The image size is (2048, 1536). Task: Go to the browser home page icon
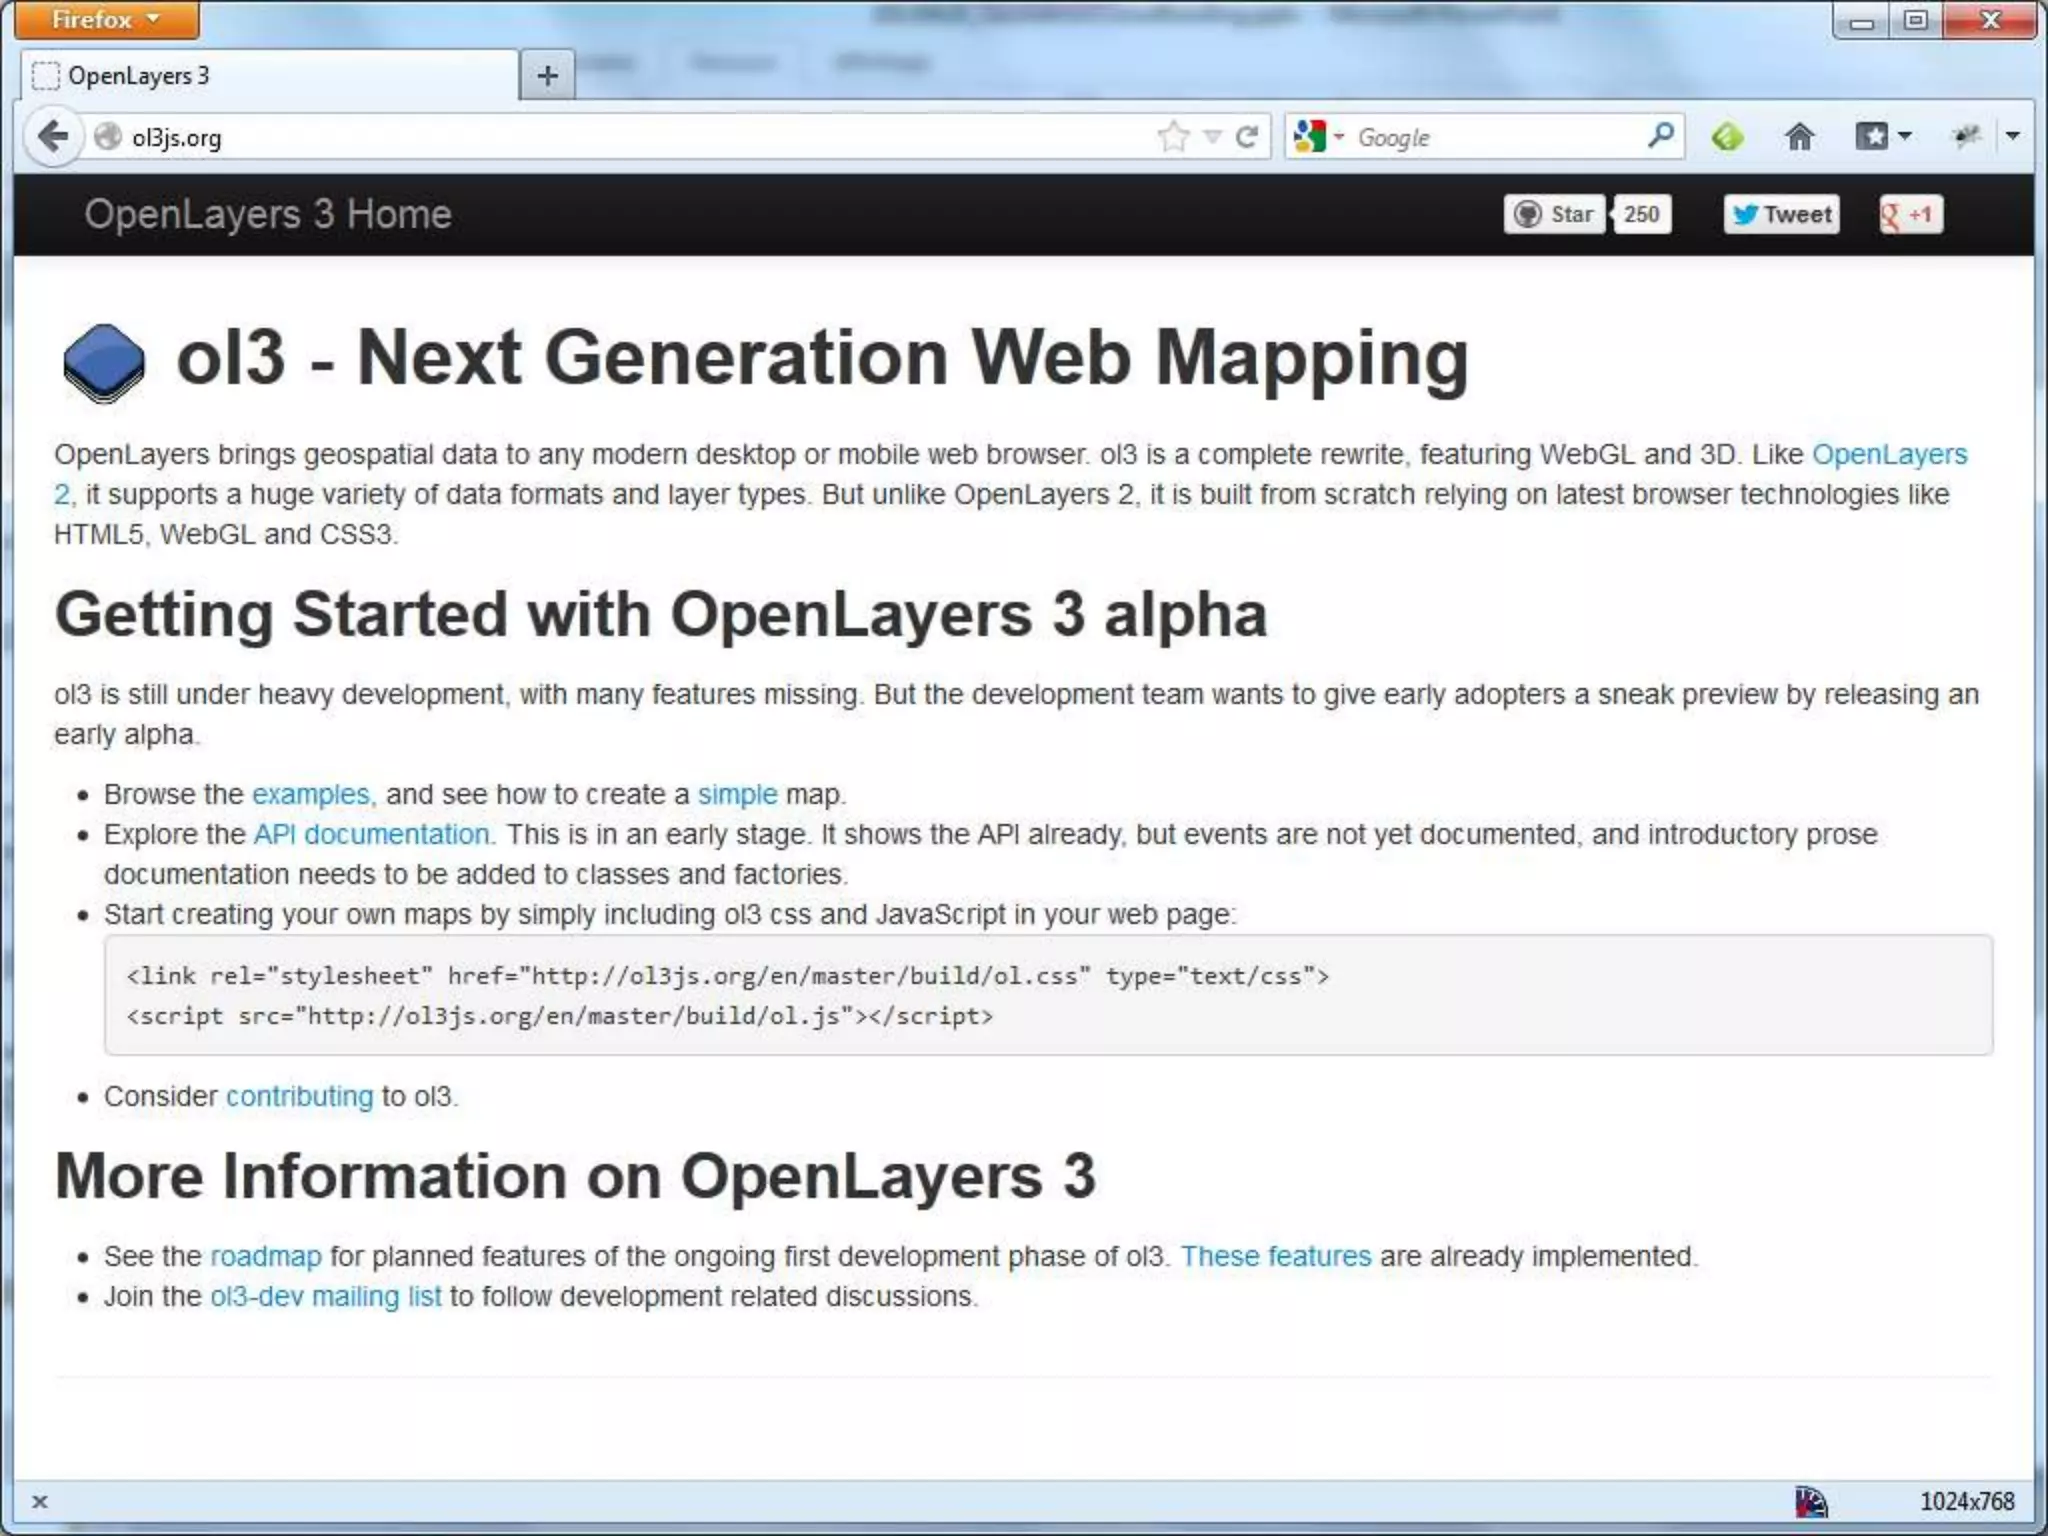click(x=1799, y=136)
